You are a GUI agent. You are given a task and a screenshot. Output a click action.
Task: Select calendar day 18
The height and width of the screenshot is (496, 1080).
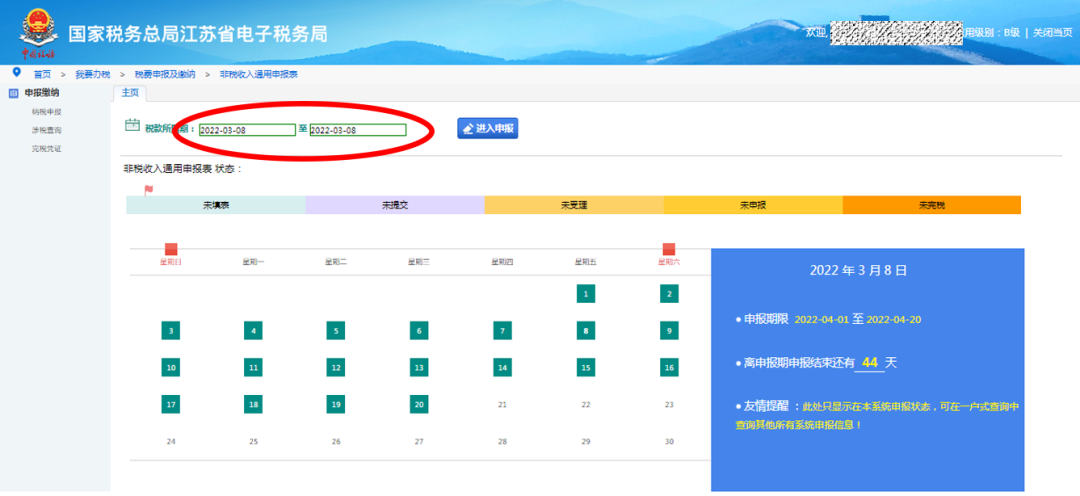253,405
